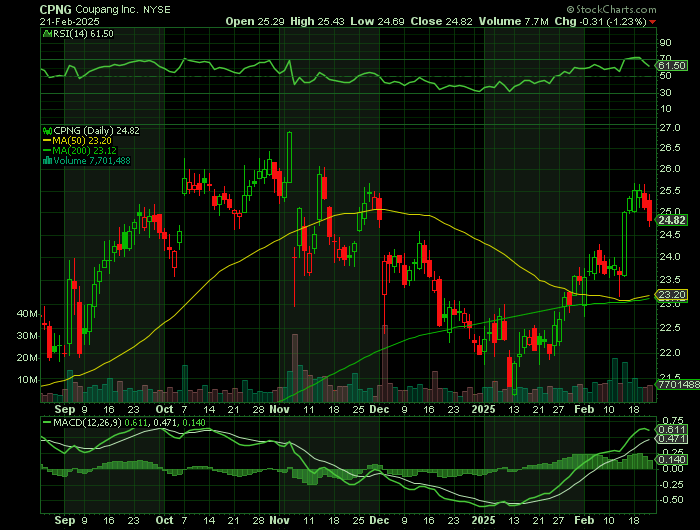
Task: Click the date 21-Feb-2025
Action: tap(69, 21)
